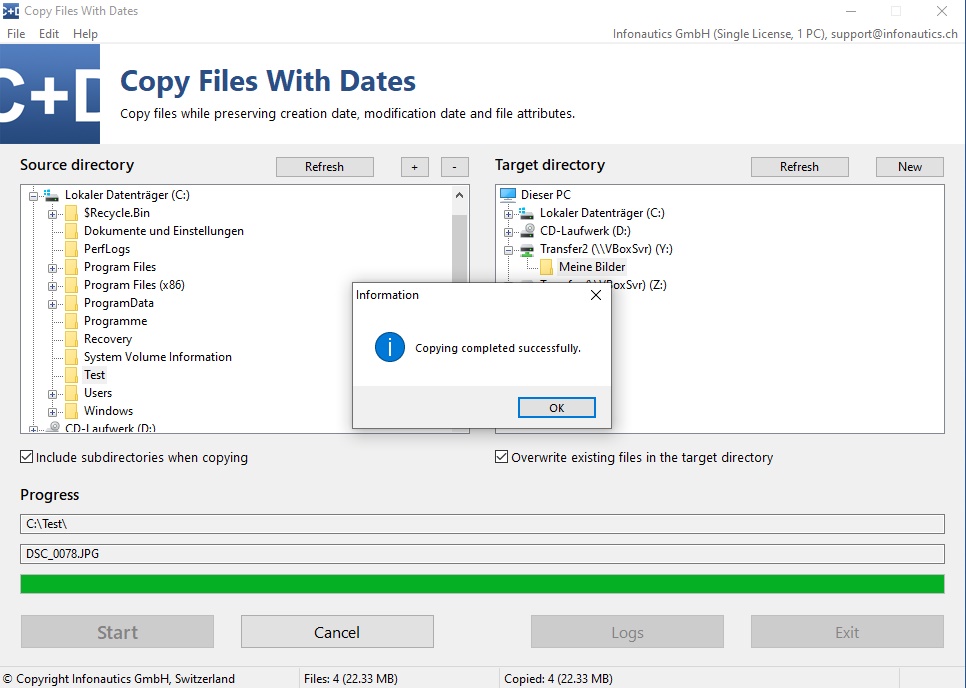
Task: Confirm with the OK button
Action: (x=556, y=407)
